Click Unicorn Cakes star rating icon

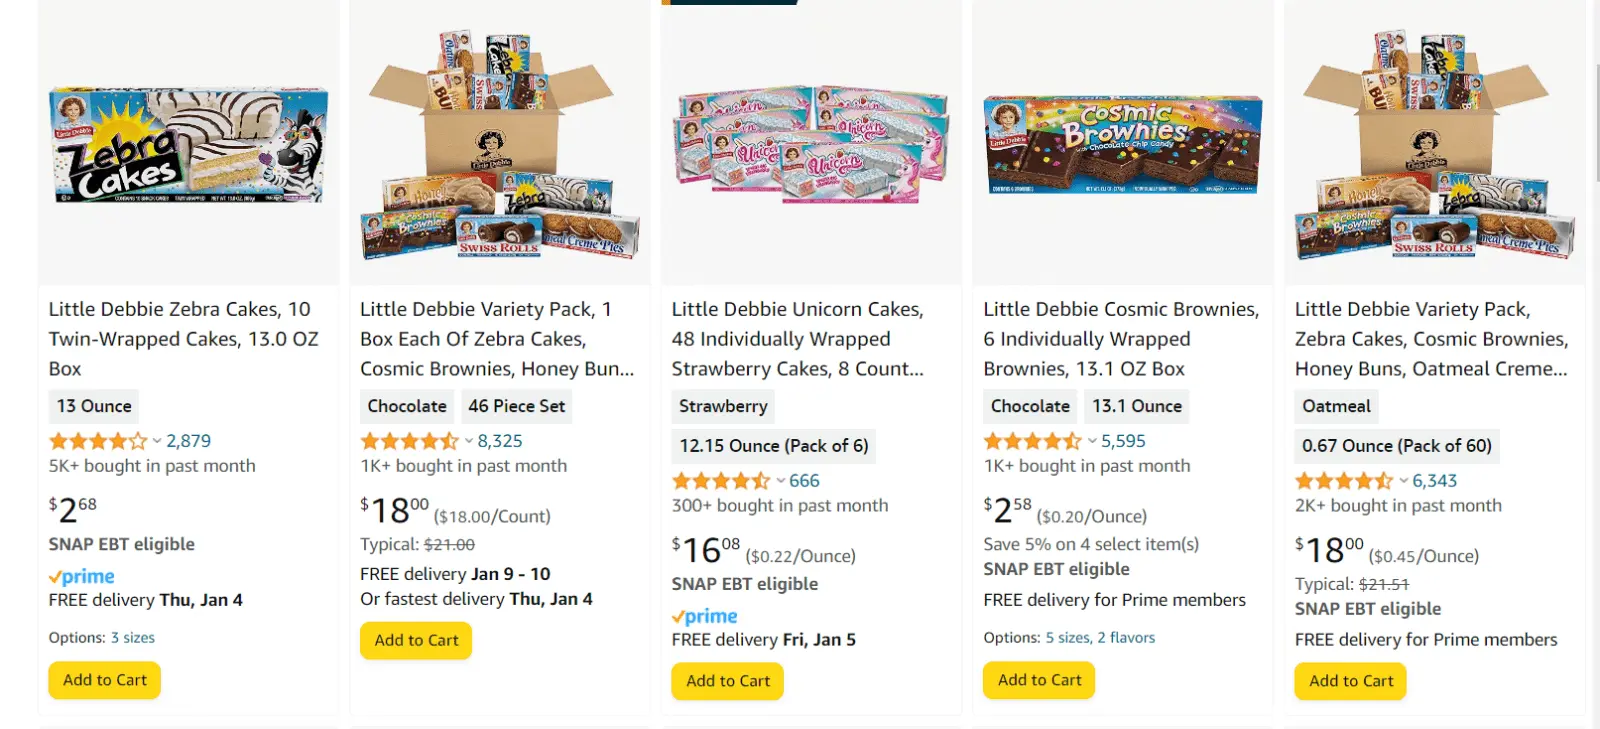(721, 481)
